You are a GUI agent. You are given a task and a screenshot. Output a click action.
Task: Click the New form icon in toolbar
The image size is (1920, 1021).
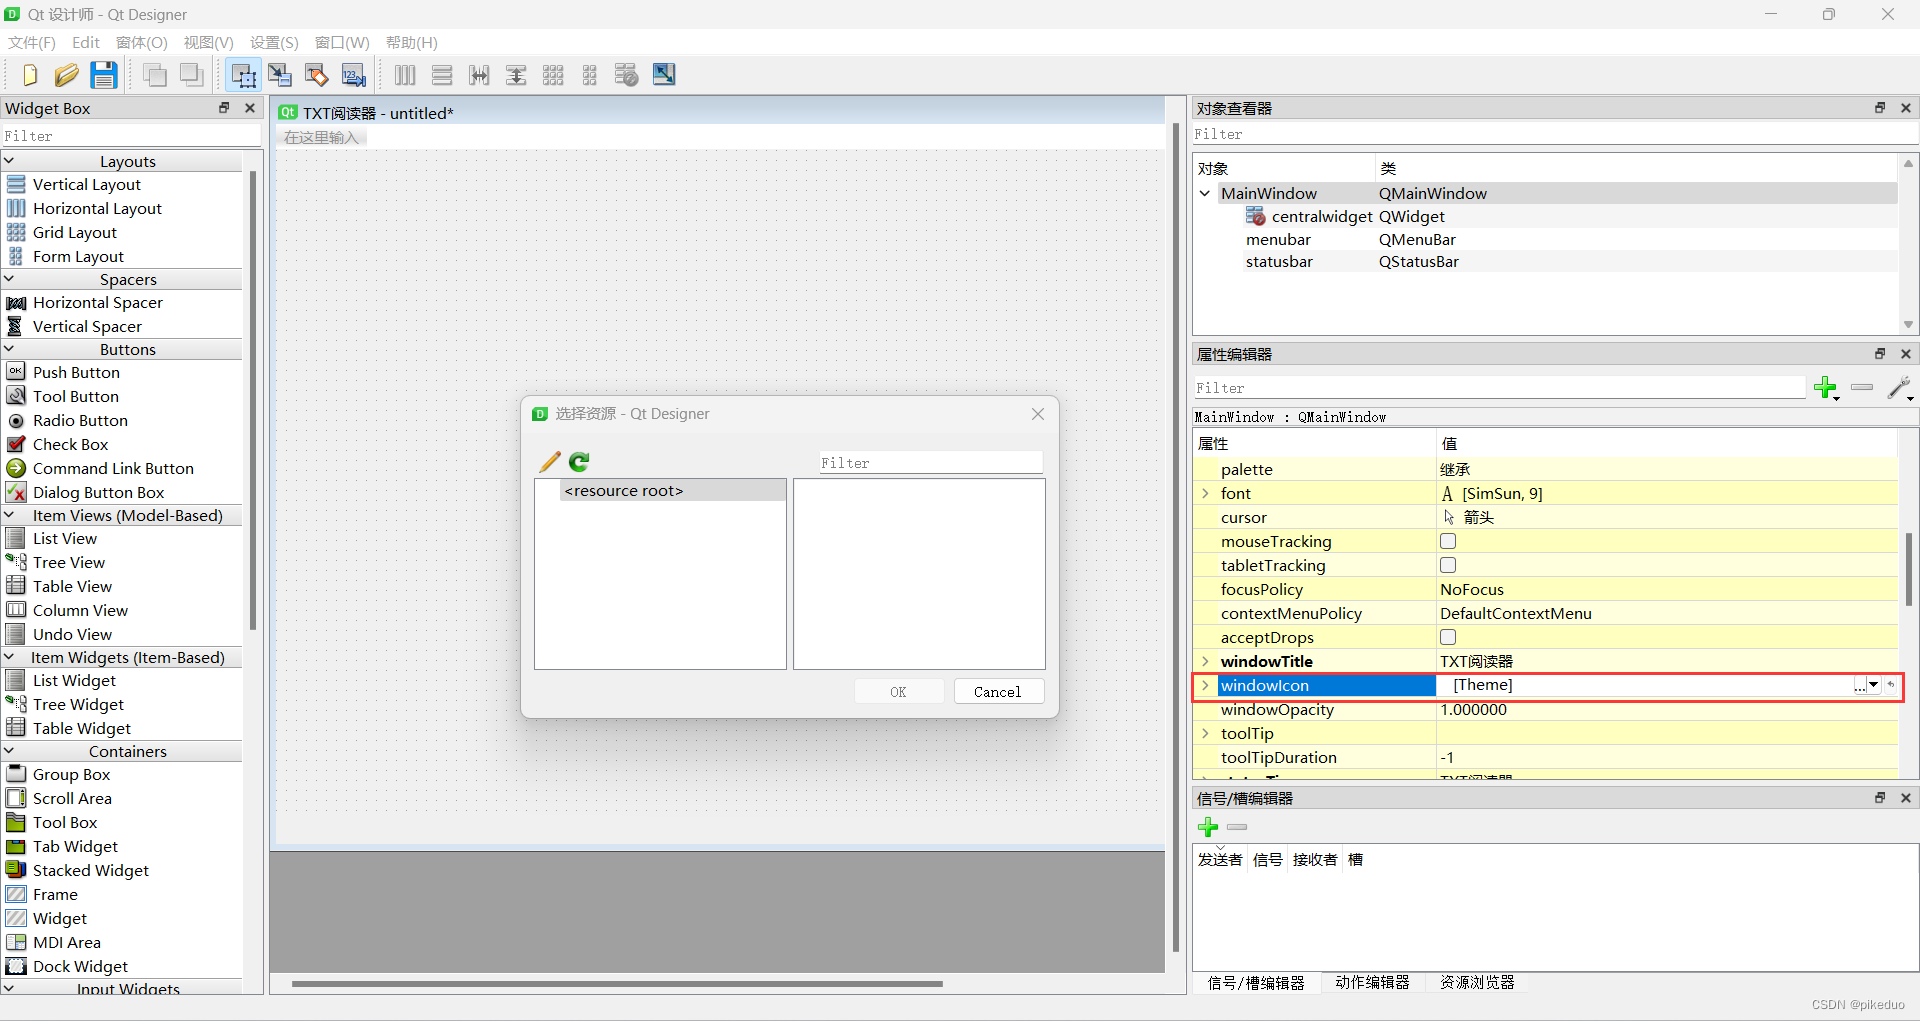(30, 75)
